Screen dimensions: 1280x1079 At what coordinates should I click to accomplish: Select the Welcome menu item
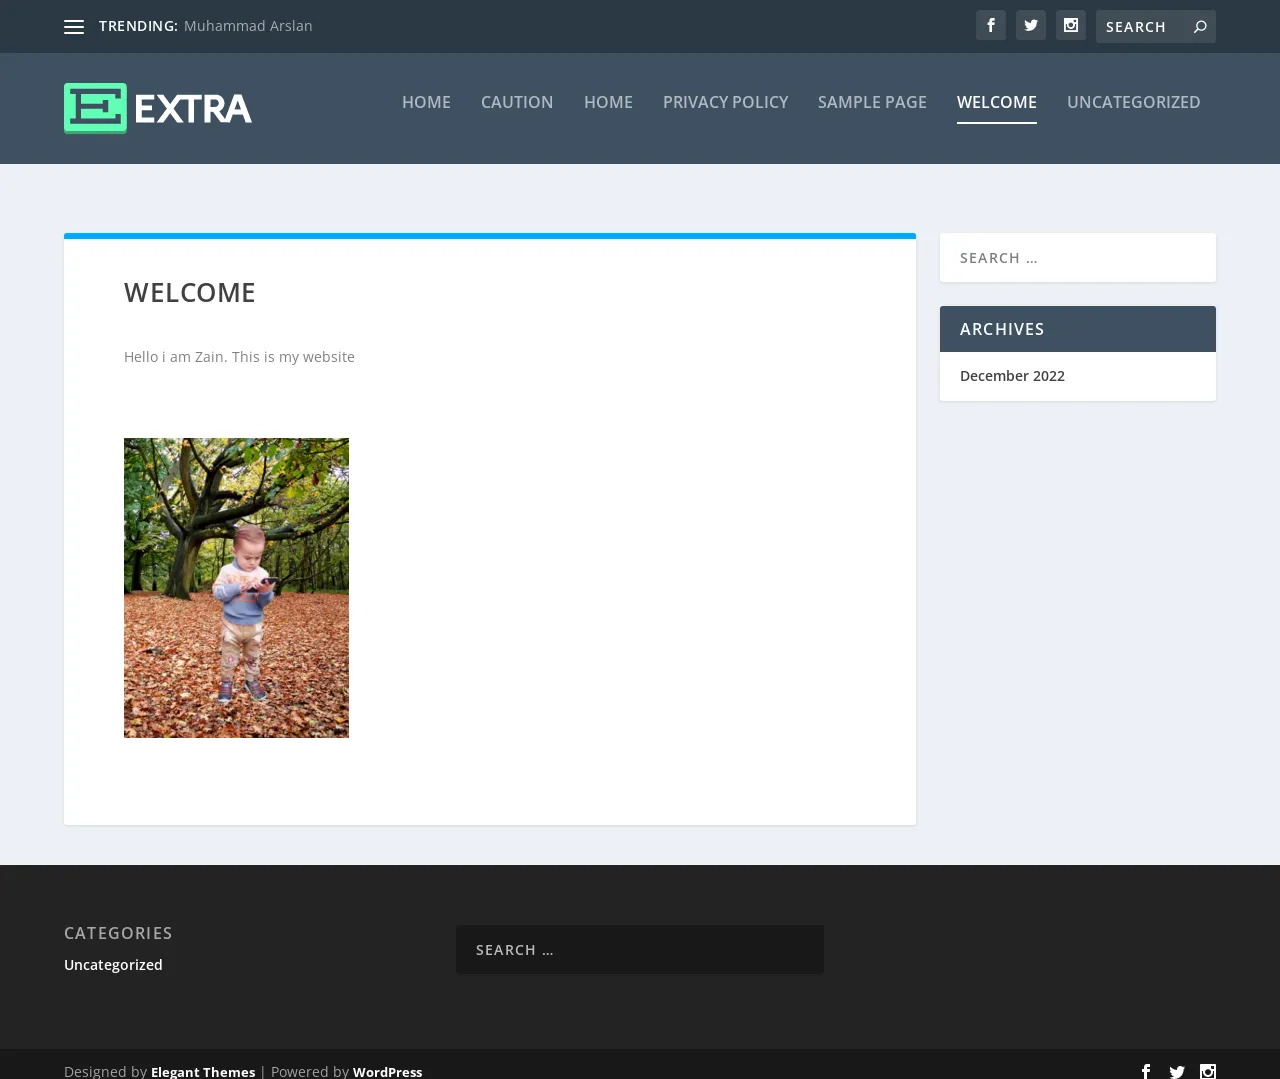point(997,102)
